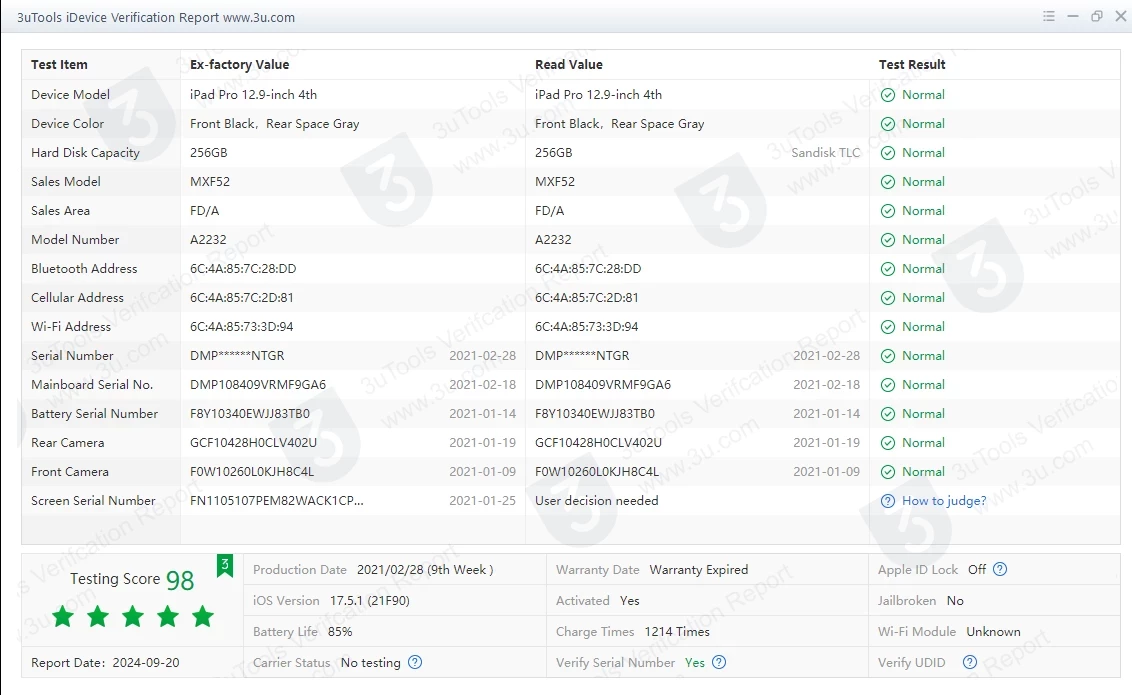The height and width of the screenshot is (695, 1132).
Task: Click the Report Date 2024-09-20 text
Action: 105,663
